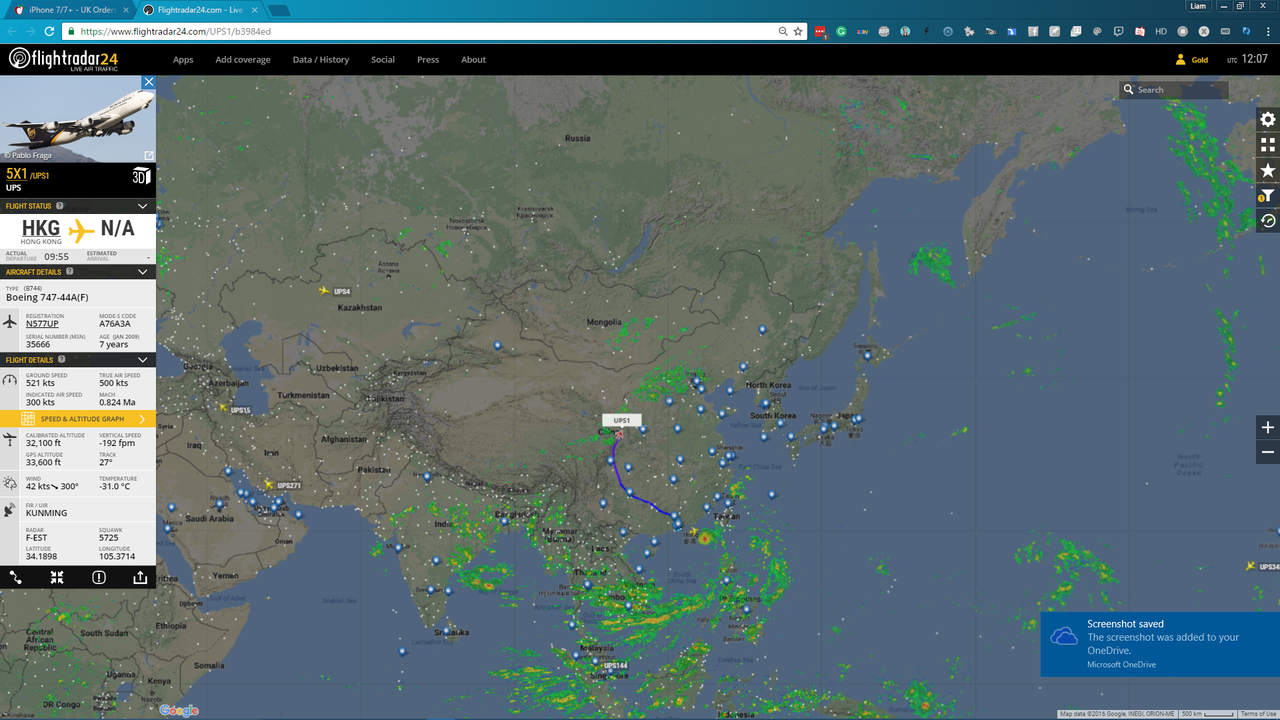Open the Social menu

pos(383,60)
